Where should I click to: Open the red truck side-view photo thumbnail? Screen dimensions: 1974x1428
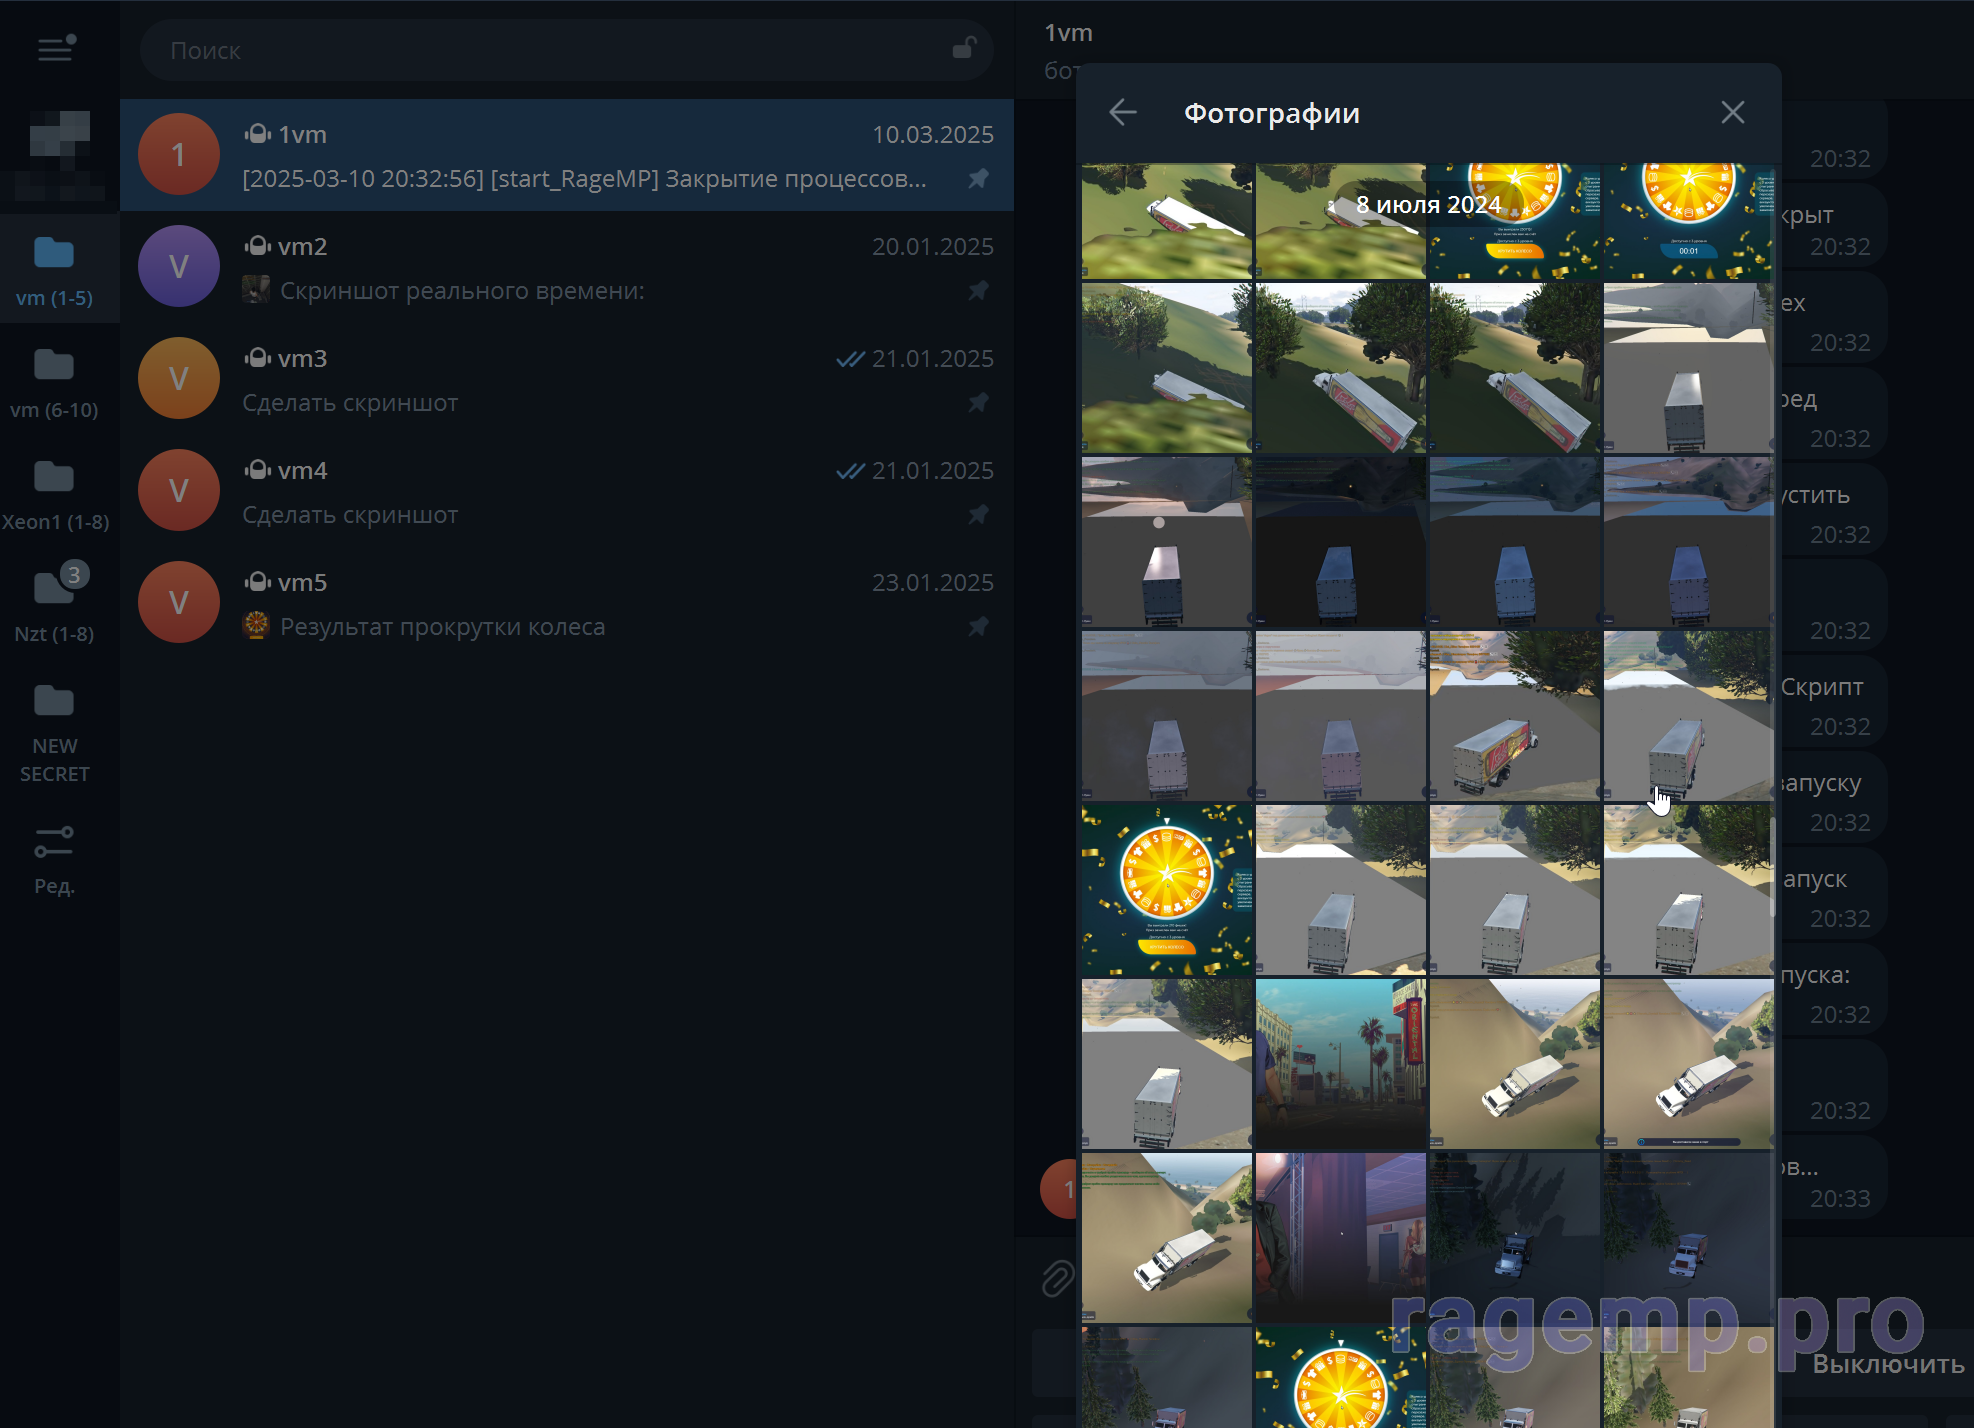(1514, 716)
